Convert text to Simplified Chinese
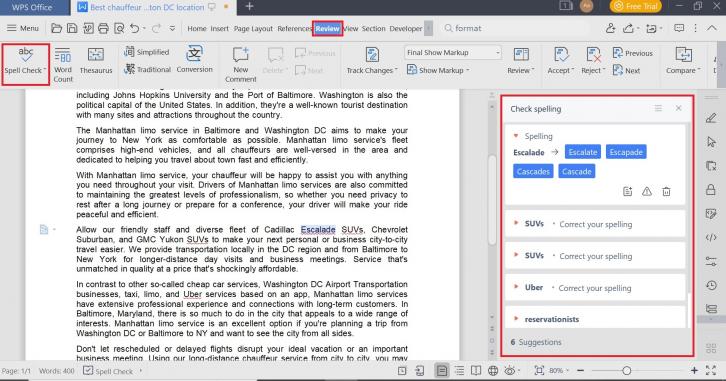Screen dimensions: 726x381 [147, 52]
